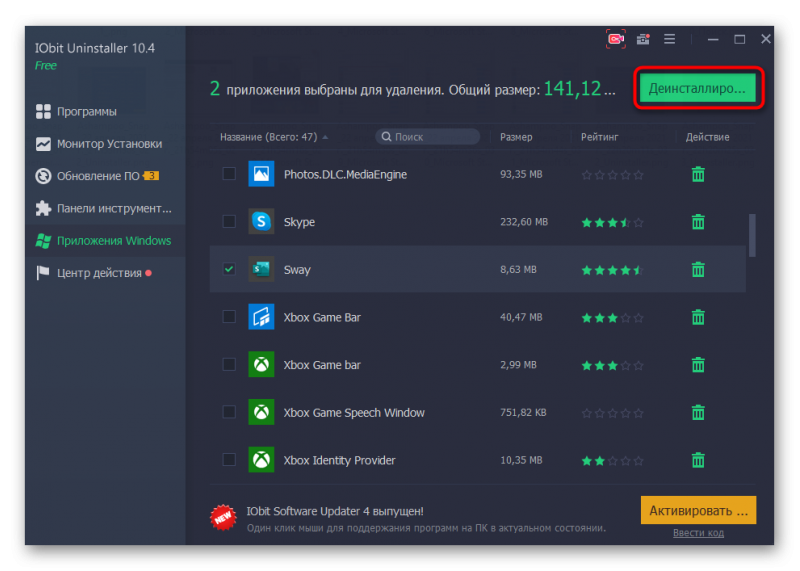Open the red screen recorder icon

point(616,39)
